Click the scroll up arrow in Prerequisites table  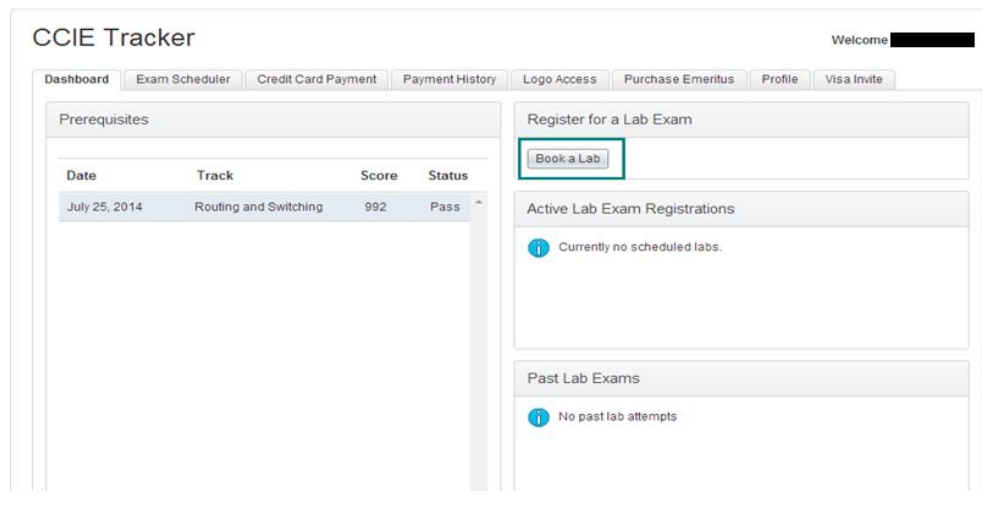pos(479,202)
